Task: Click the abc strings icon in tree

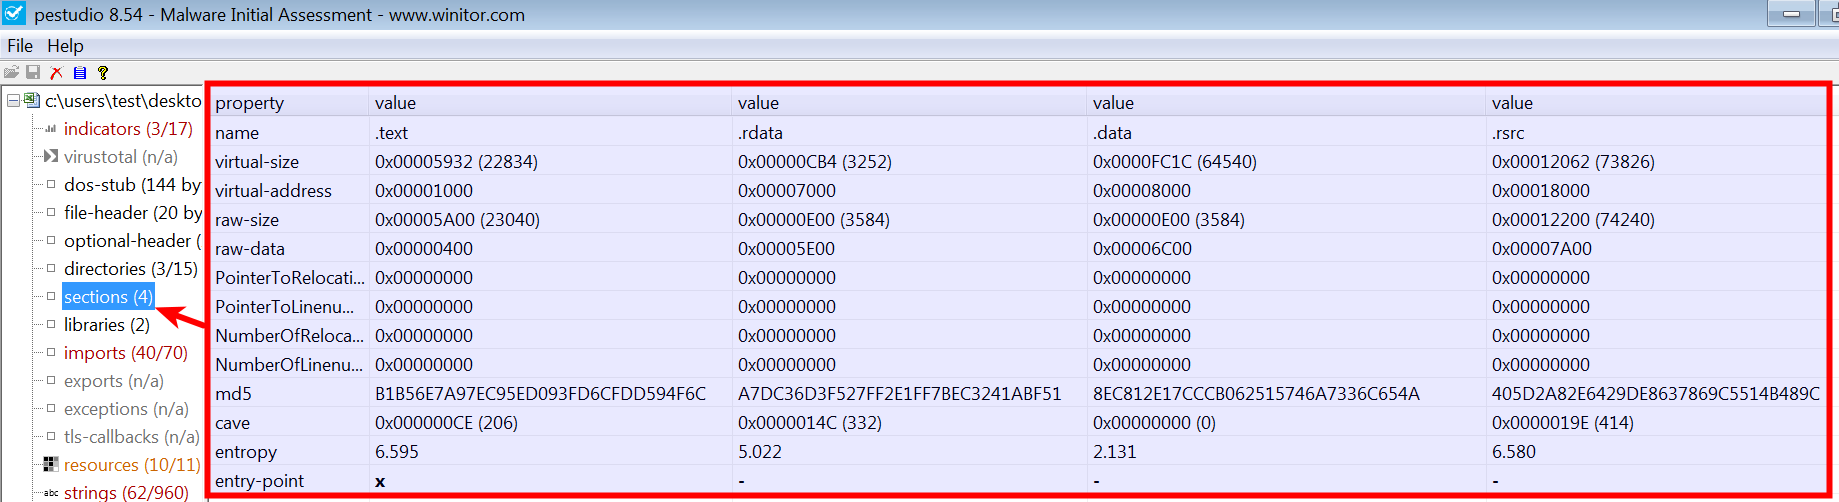Action: coord(50,492)
